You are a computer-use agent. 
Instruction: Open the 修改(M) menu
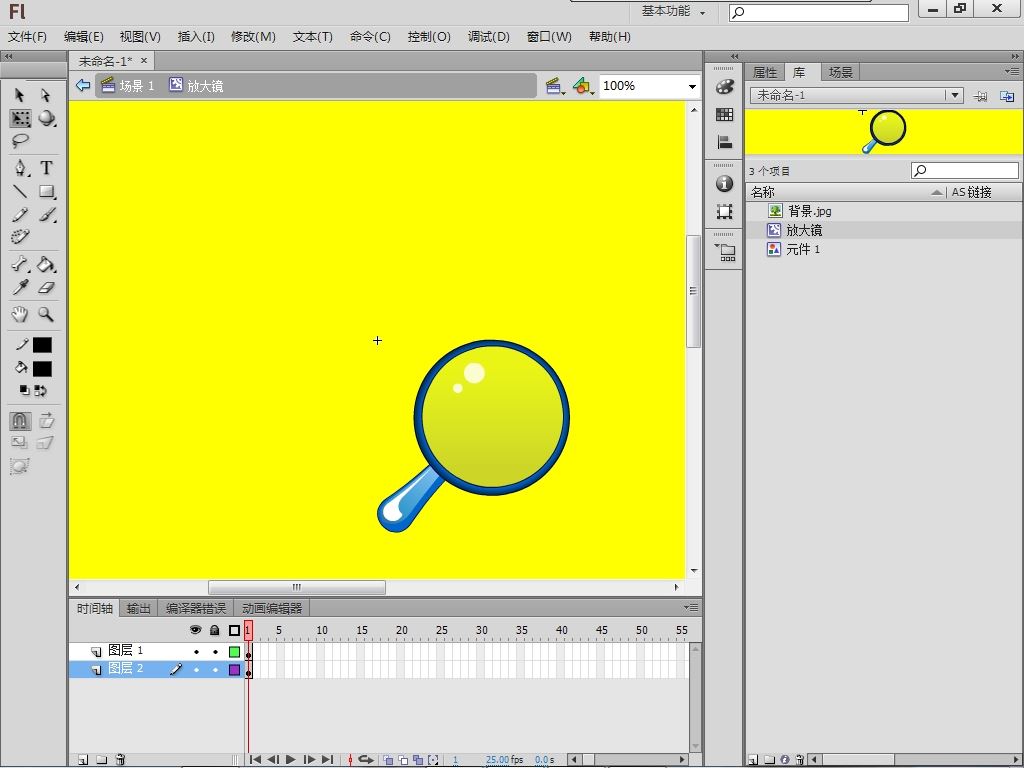(x=253, y=37)
